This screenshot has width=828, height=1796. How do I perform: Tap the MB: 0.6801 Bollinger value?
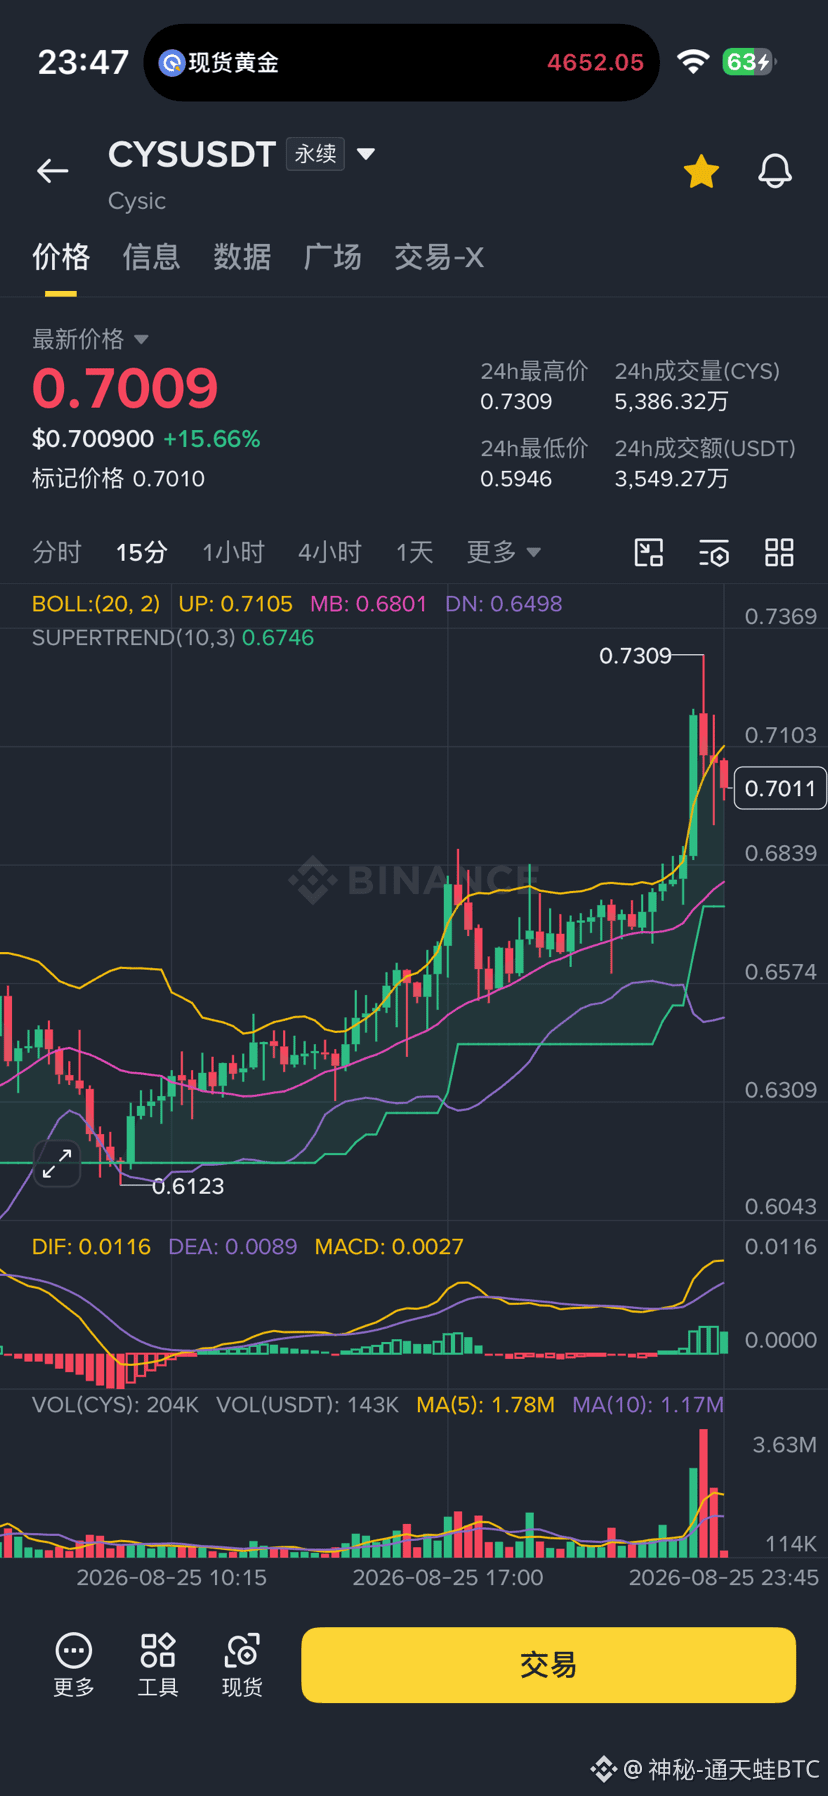368,604
